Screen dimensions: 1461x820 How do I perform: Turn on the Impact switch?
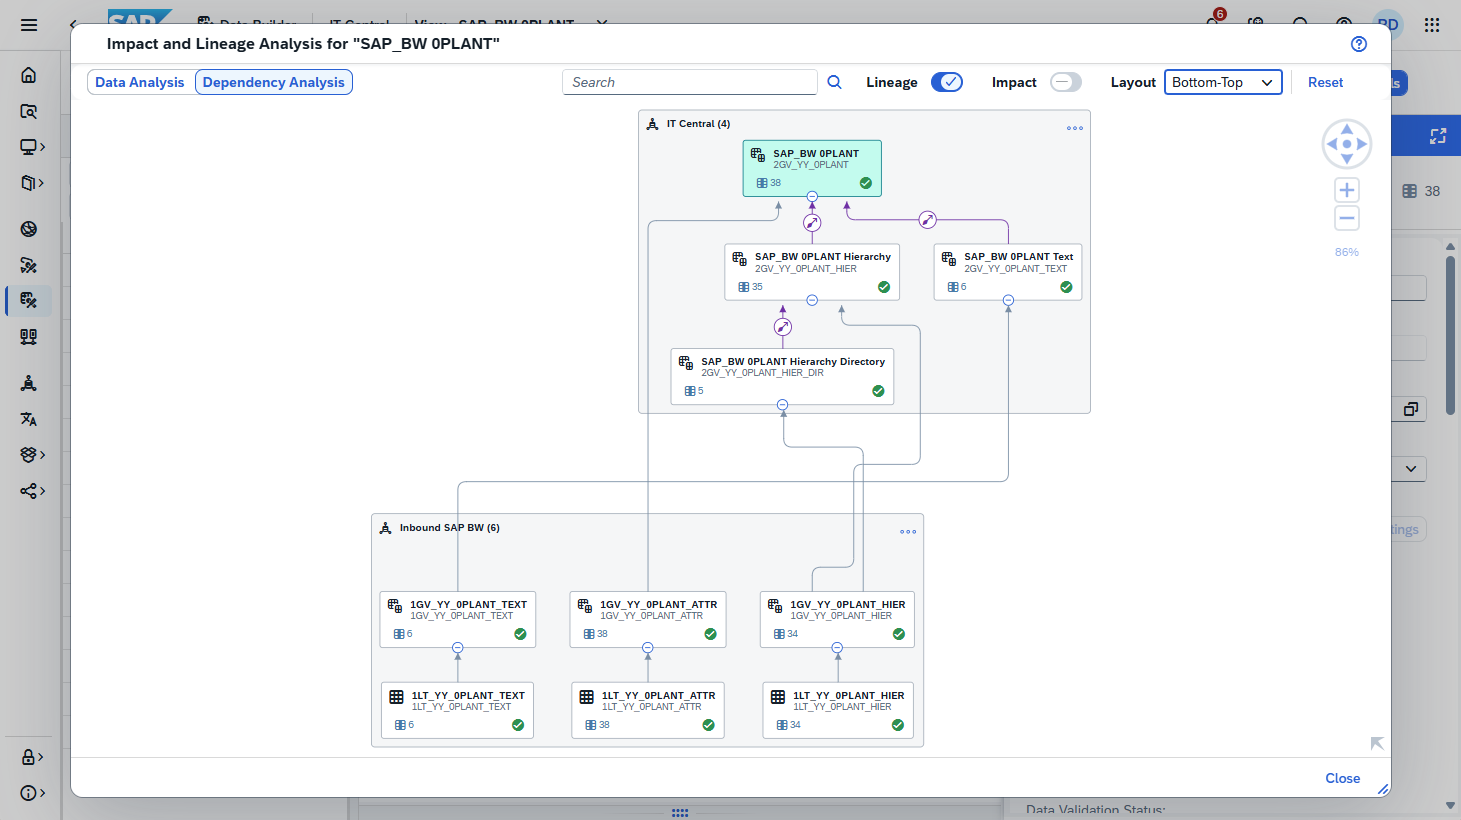1066,82
